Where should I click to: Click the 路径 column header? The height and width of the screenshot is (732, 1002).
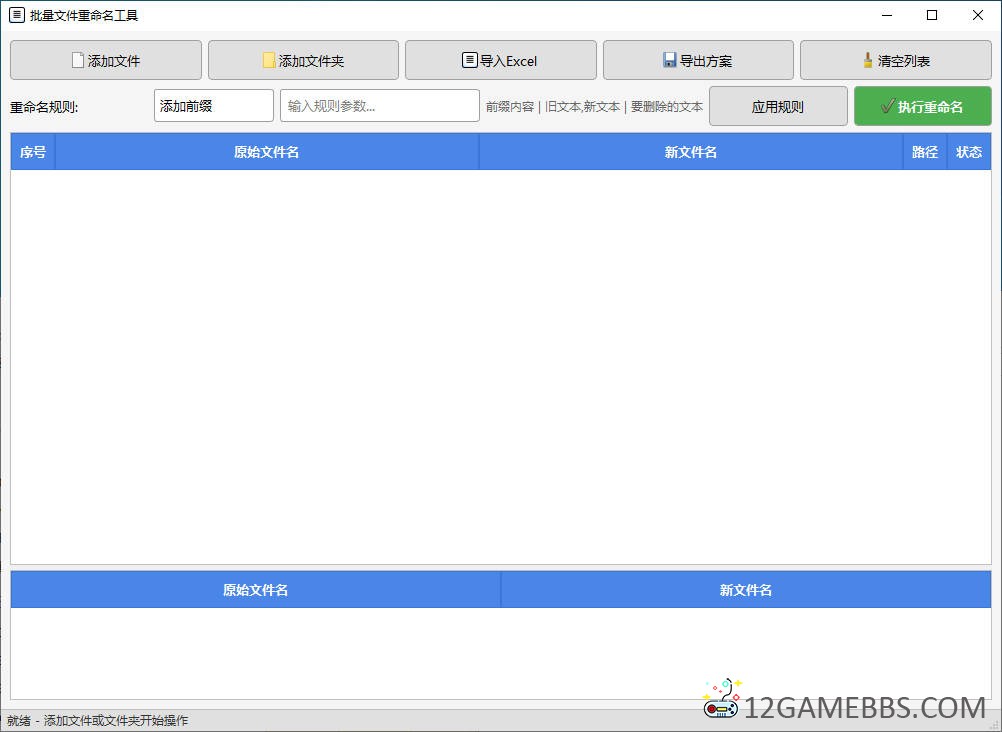pos(925,152)
